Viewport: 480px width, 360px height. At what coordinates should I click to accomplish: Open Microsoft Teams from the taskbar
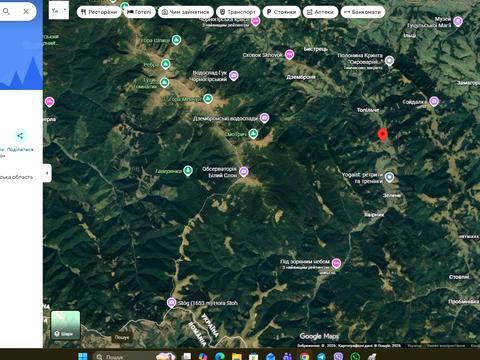click(x=287, y=356)
